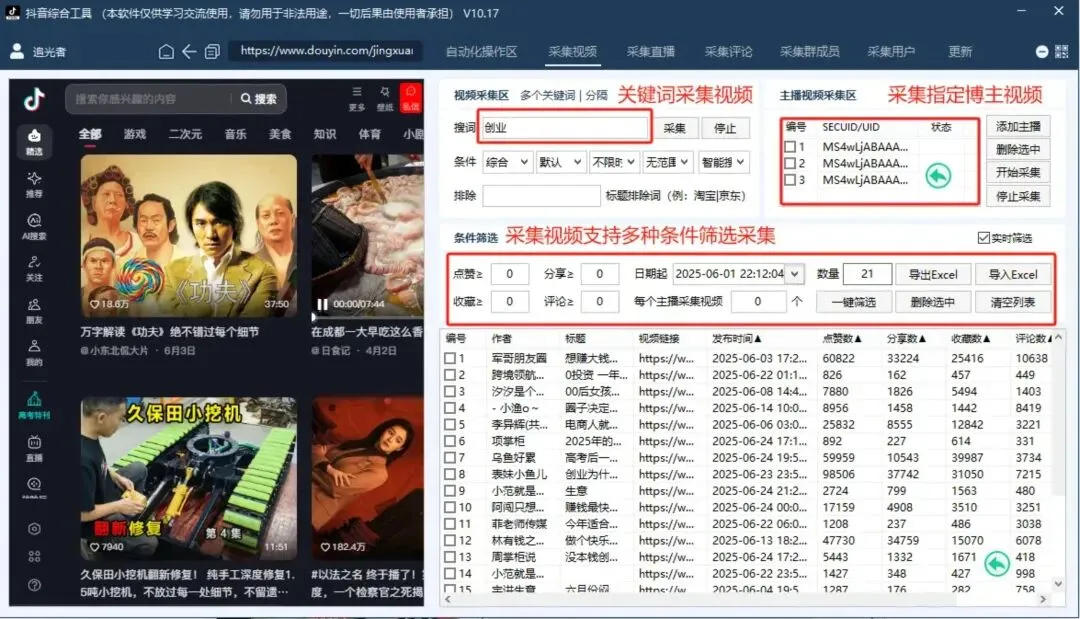Click the 追光者 user profile icon
Image resolution: width=1080 pixels, height=619 pixels.
point(17,51)
